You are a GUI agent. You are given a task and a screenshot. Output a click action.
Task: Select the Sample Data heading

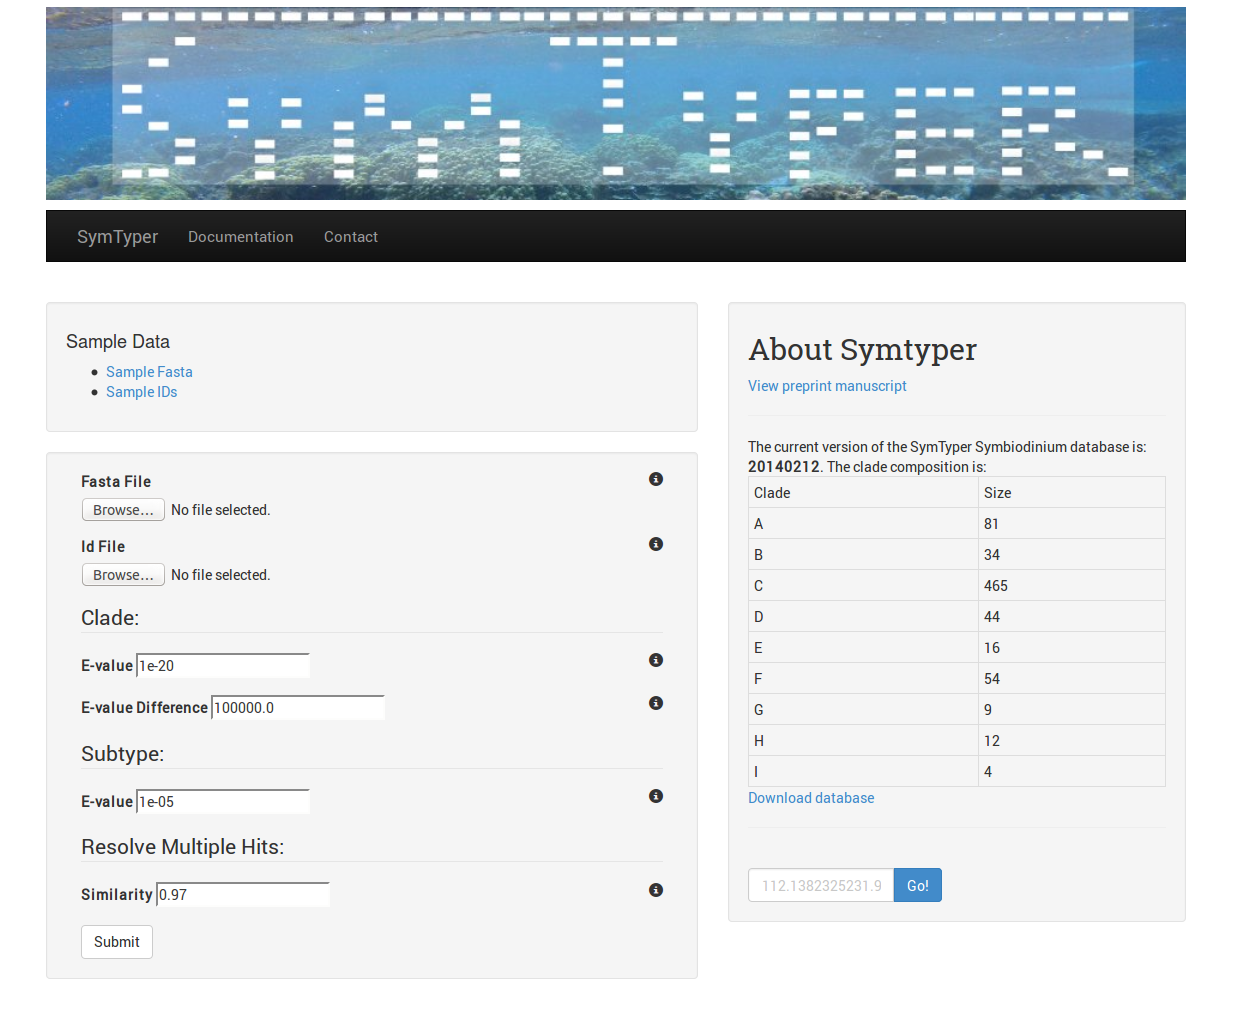[118, 342]
